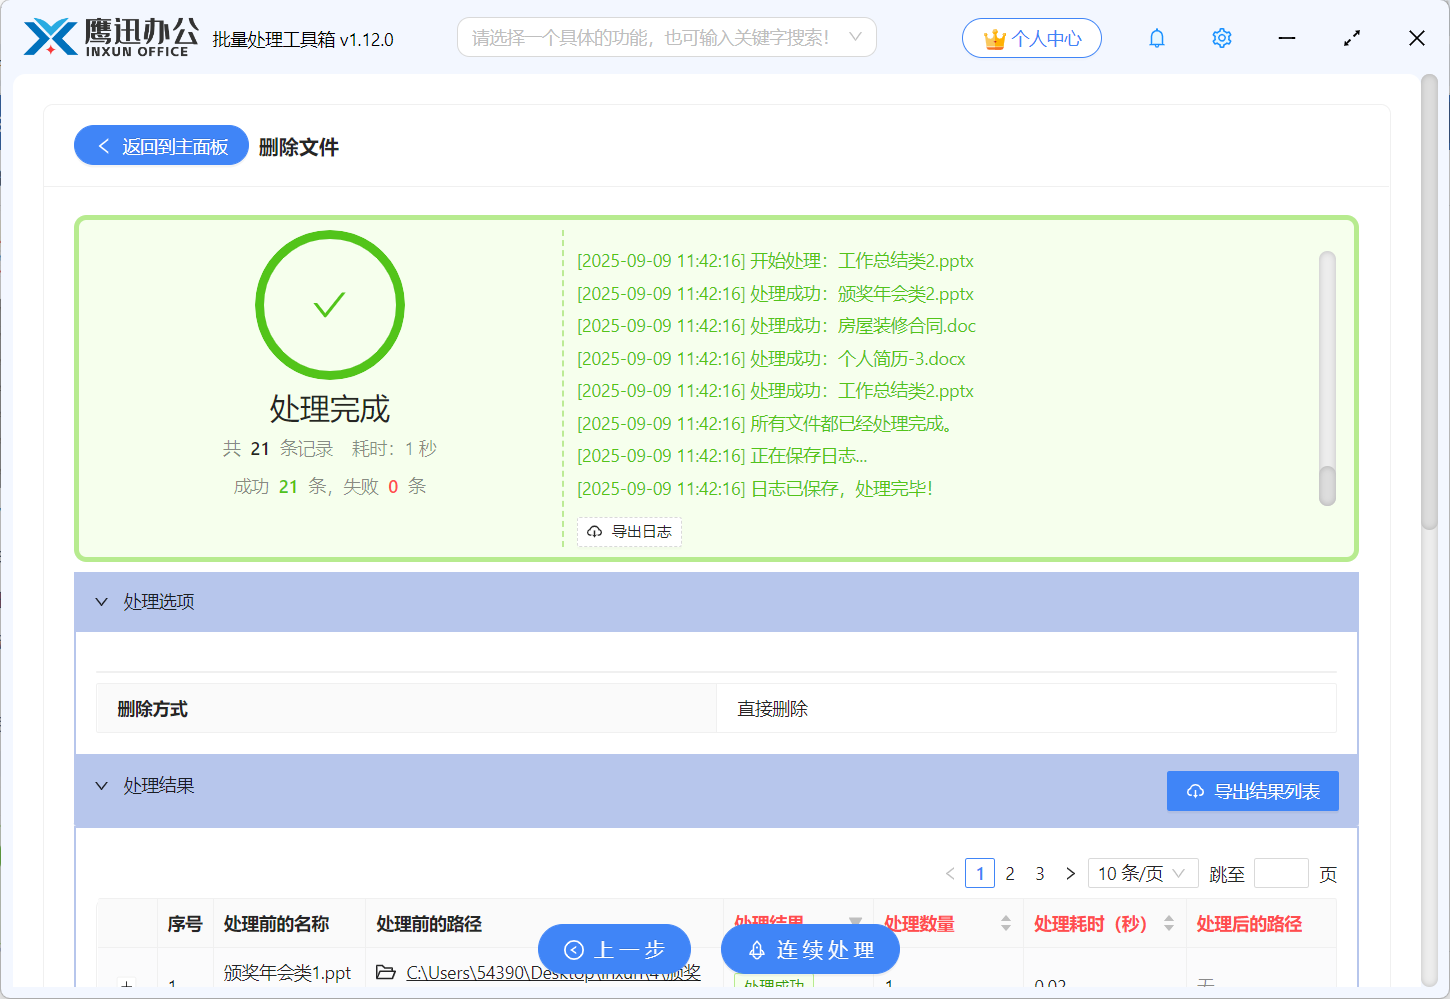Click the log panel scrollbar thumb
The width and height of the screenshot is (1450, 999).
coord(1328,486)
